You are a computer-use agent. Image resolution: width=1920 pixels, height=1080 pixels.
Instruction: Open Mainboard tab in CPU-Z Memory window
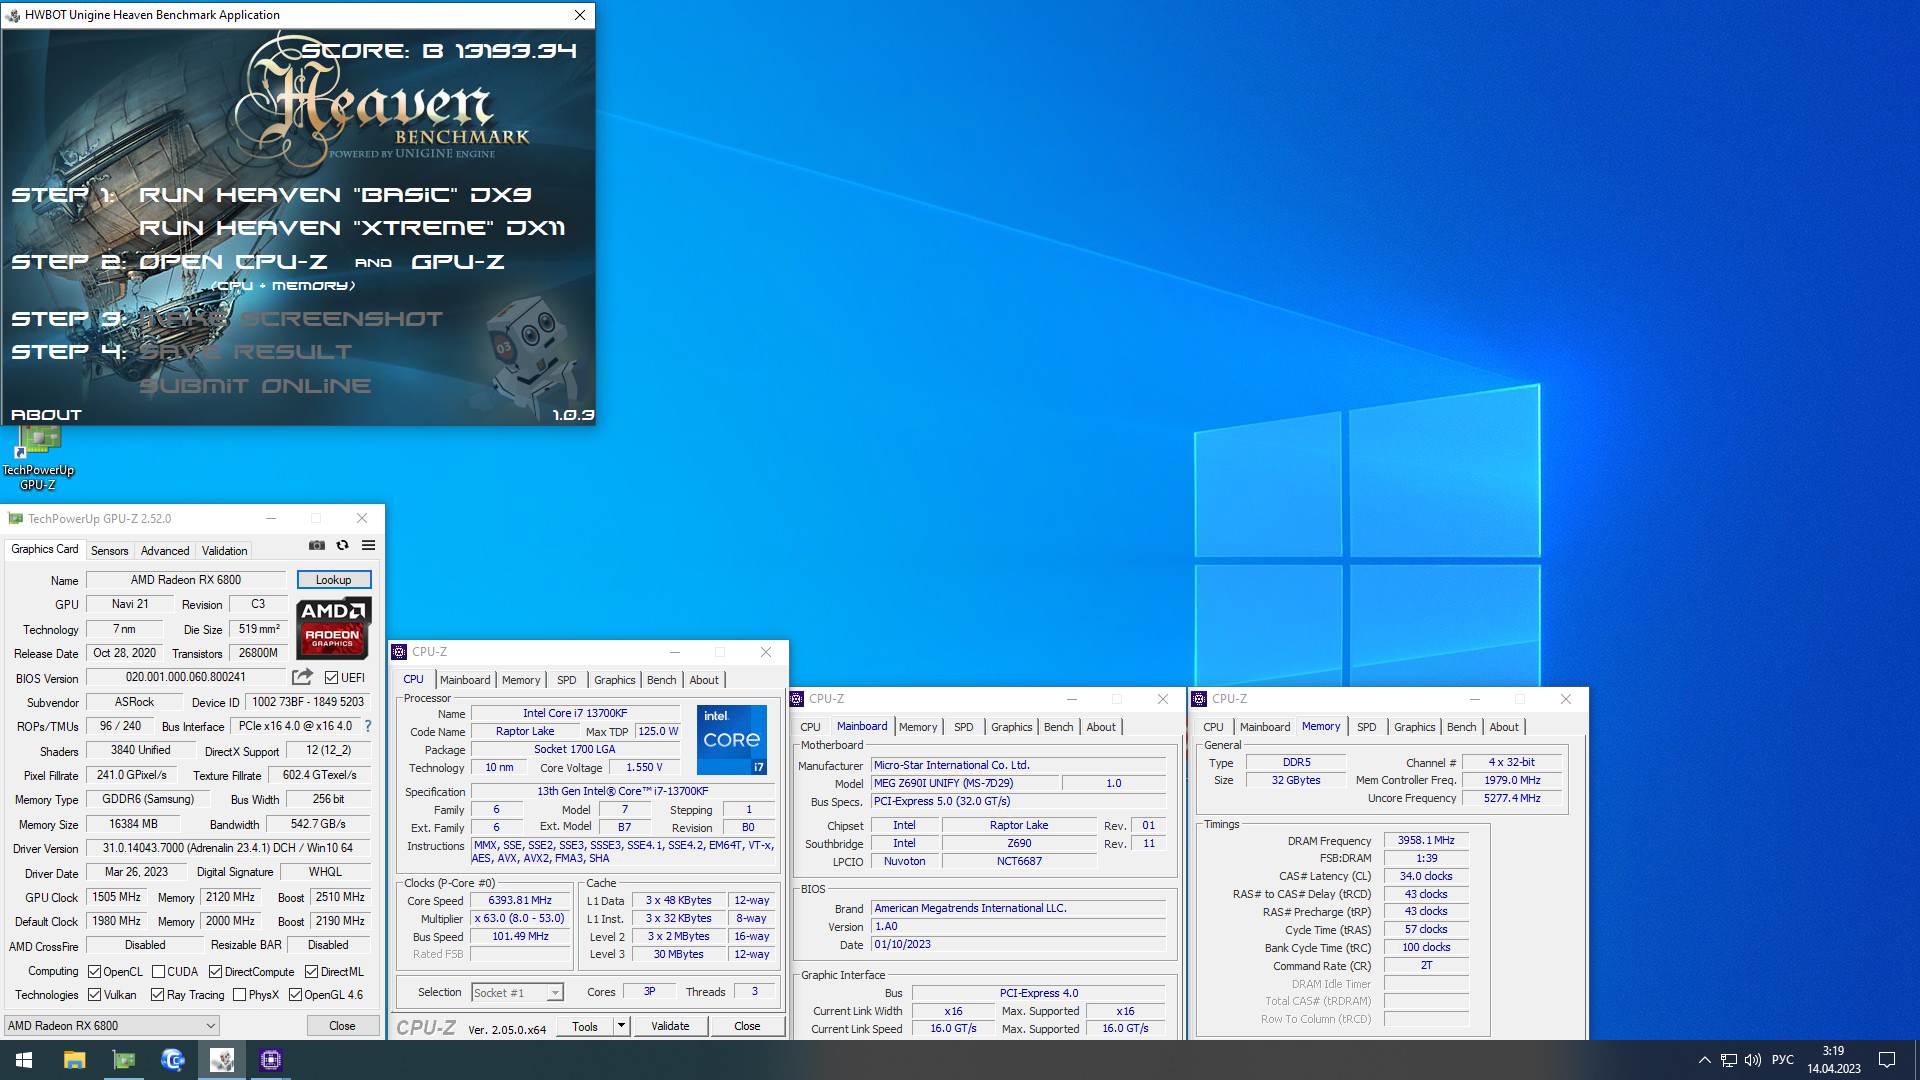pos(1265,727)
